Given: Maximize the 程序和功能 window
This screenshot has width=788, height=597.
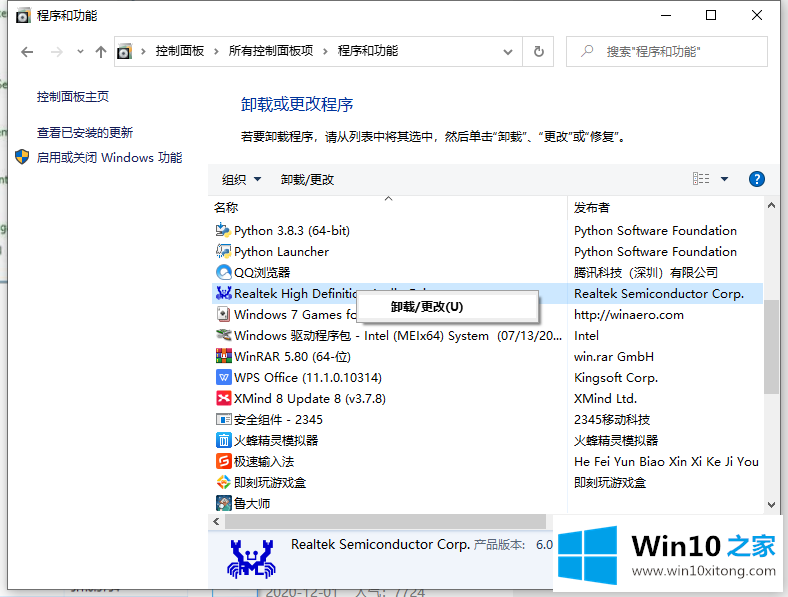Looking at the screenshot, I should pos(711,16).
